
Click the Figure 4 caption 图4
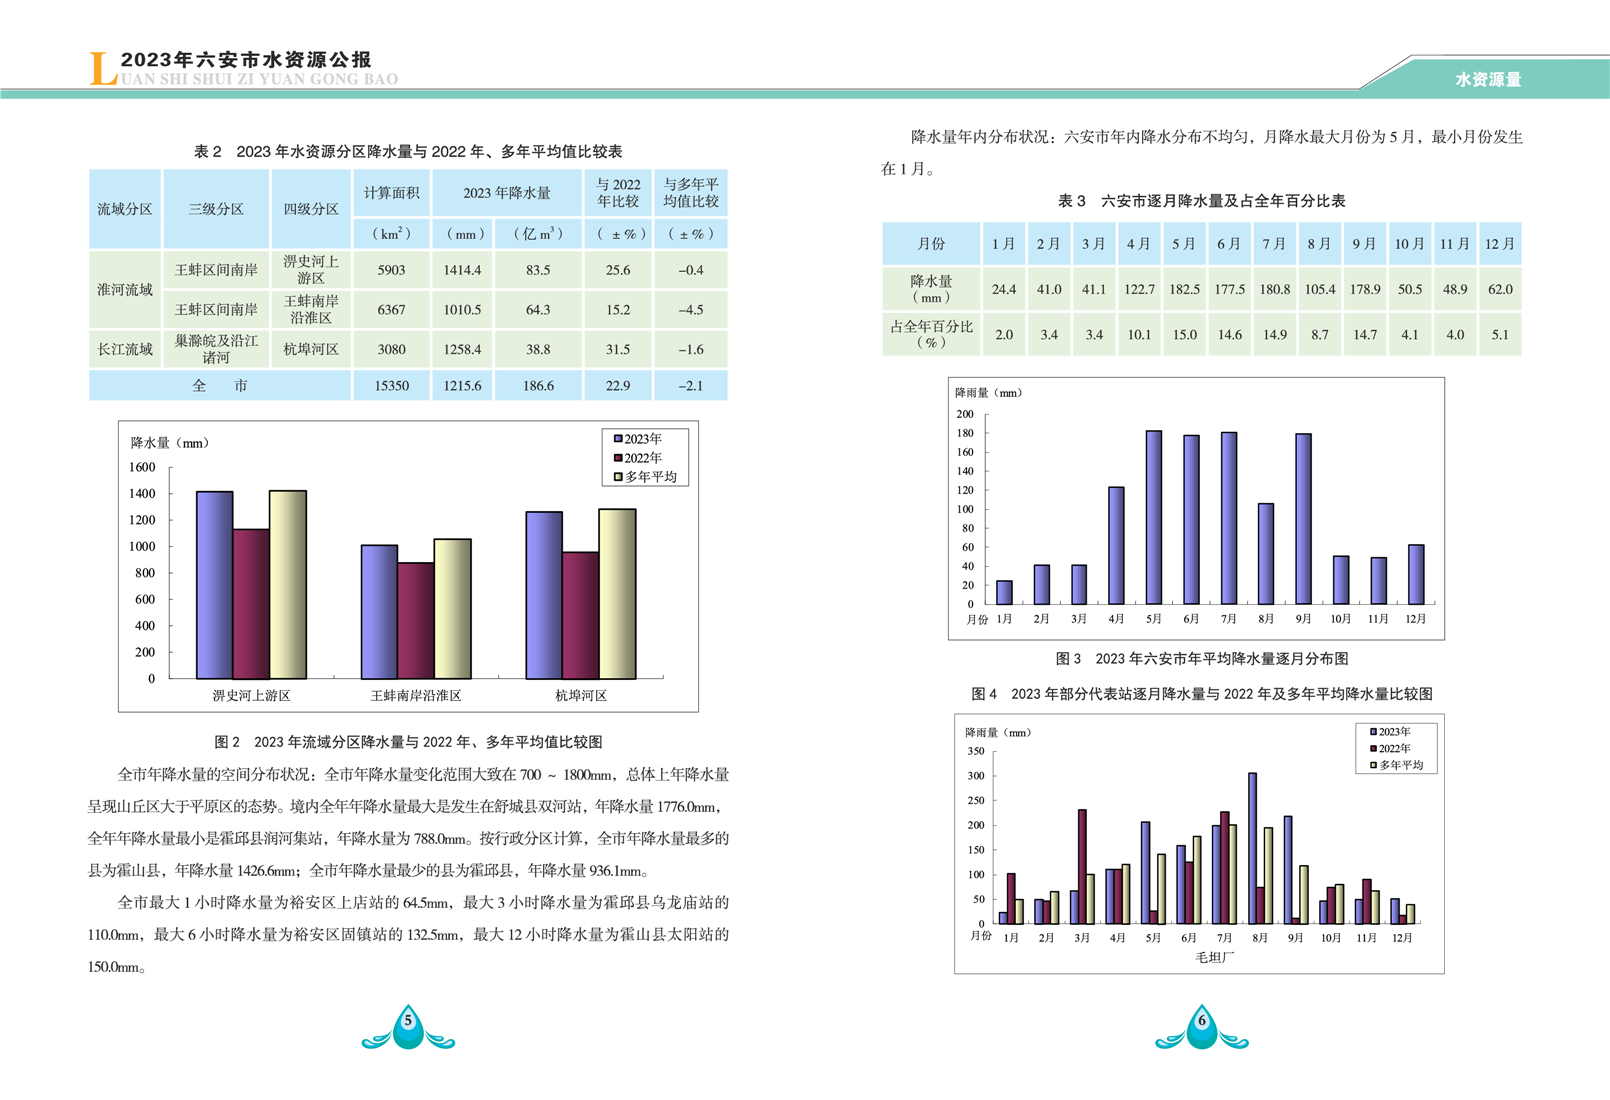point(1202,694)
